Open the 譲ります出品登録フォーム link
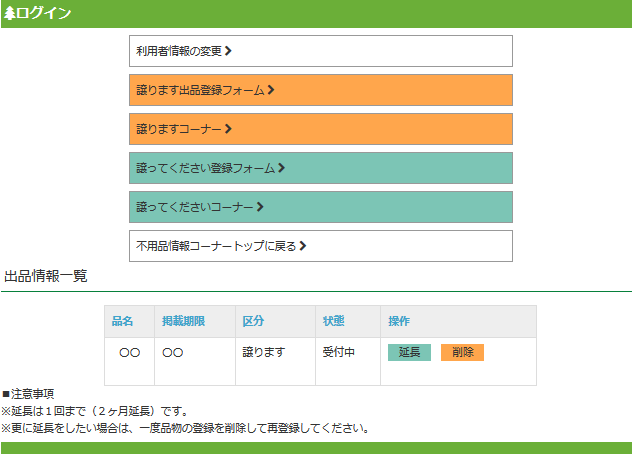 click(x=201, y=90)
